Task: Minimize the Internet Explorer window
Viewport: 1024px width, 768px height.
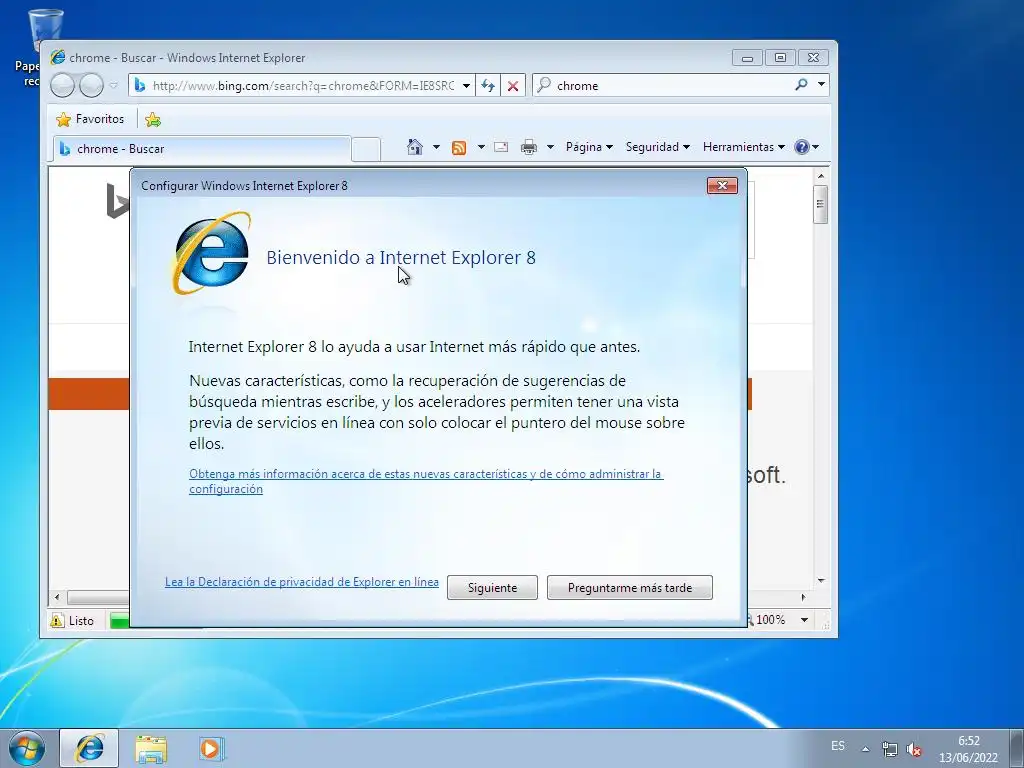Action: (747, 58)
